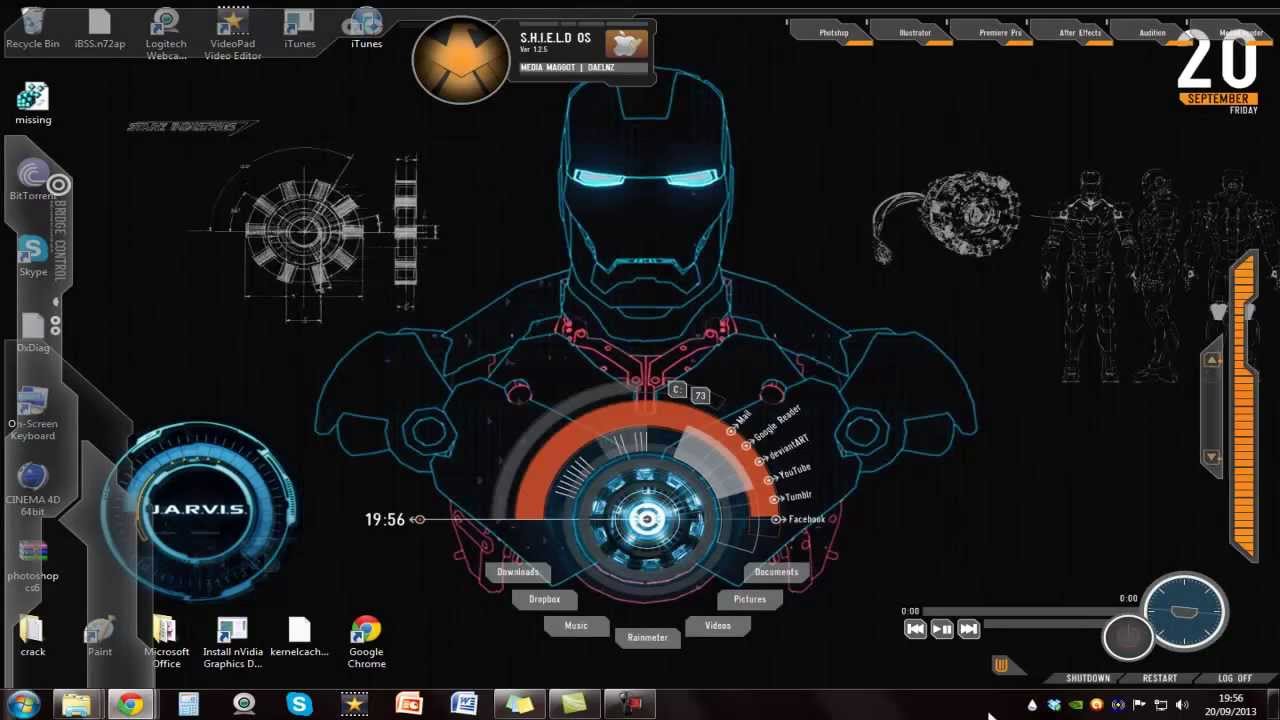Click the orange vertical volume meter
Viewport: 1280px width, 720px height.
point(1245,405)
